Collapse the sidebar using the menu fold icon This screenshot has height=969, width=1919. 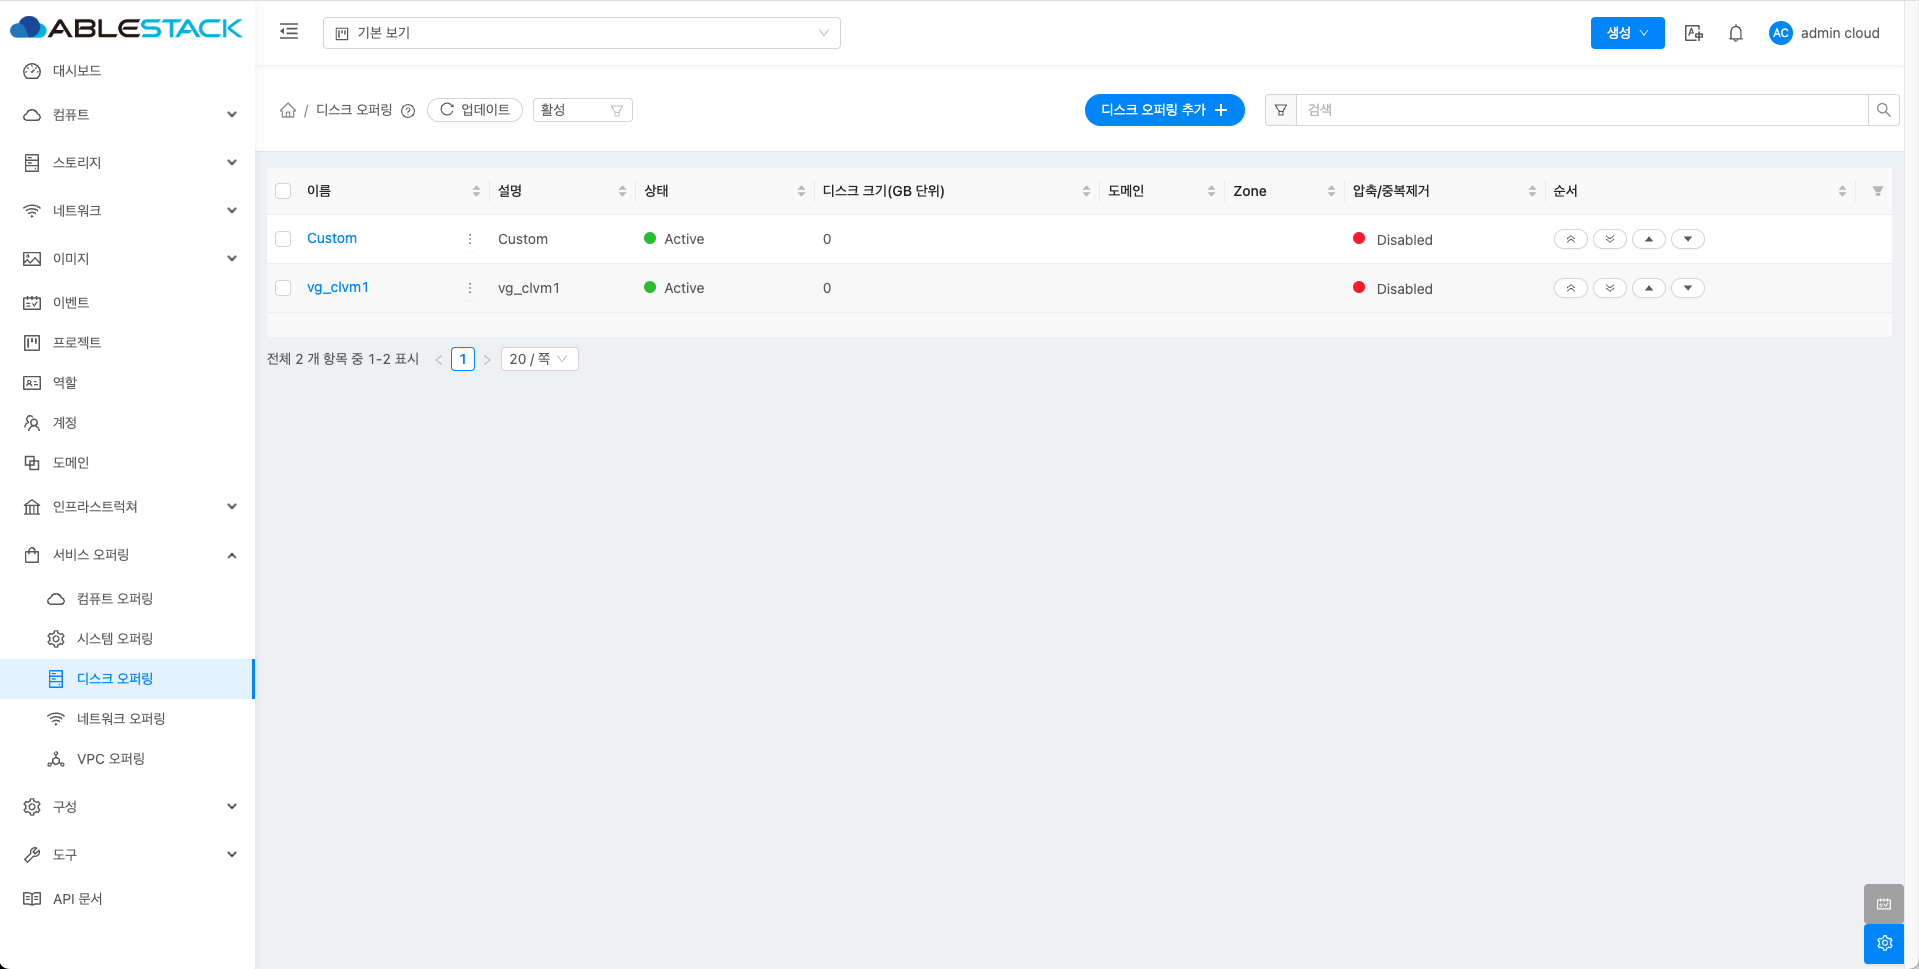(x=289, y=32)
